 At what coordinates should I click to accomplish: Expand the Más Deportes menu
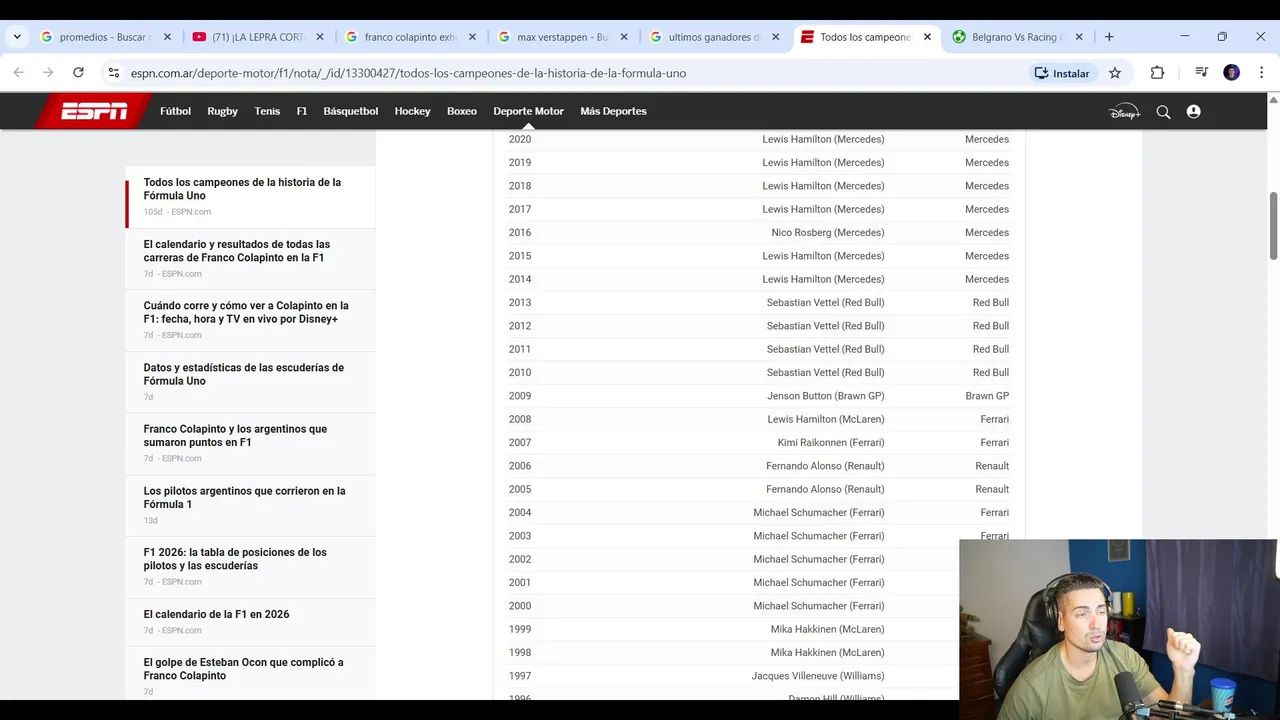click(613, 111)
